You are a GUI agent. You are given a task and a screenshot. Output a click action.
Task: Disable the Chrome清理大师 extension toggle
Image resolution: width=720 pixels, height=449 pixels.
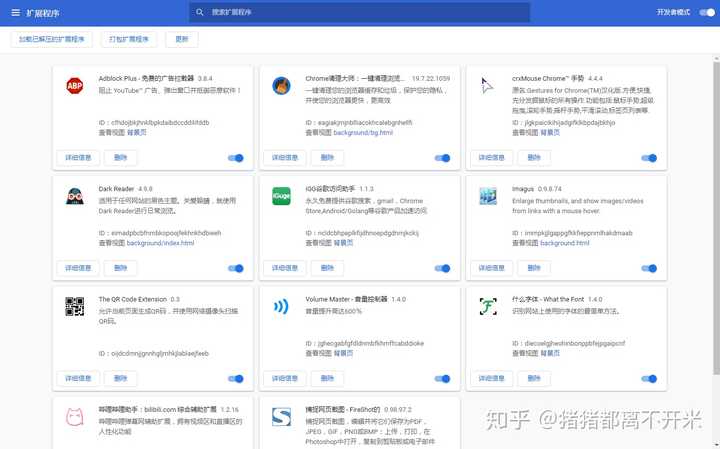click(x=443, y=158)
